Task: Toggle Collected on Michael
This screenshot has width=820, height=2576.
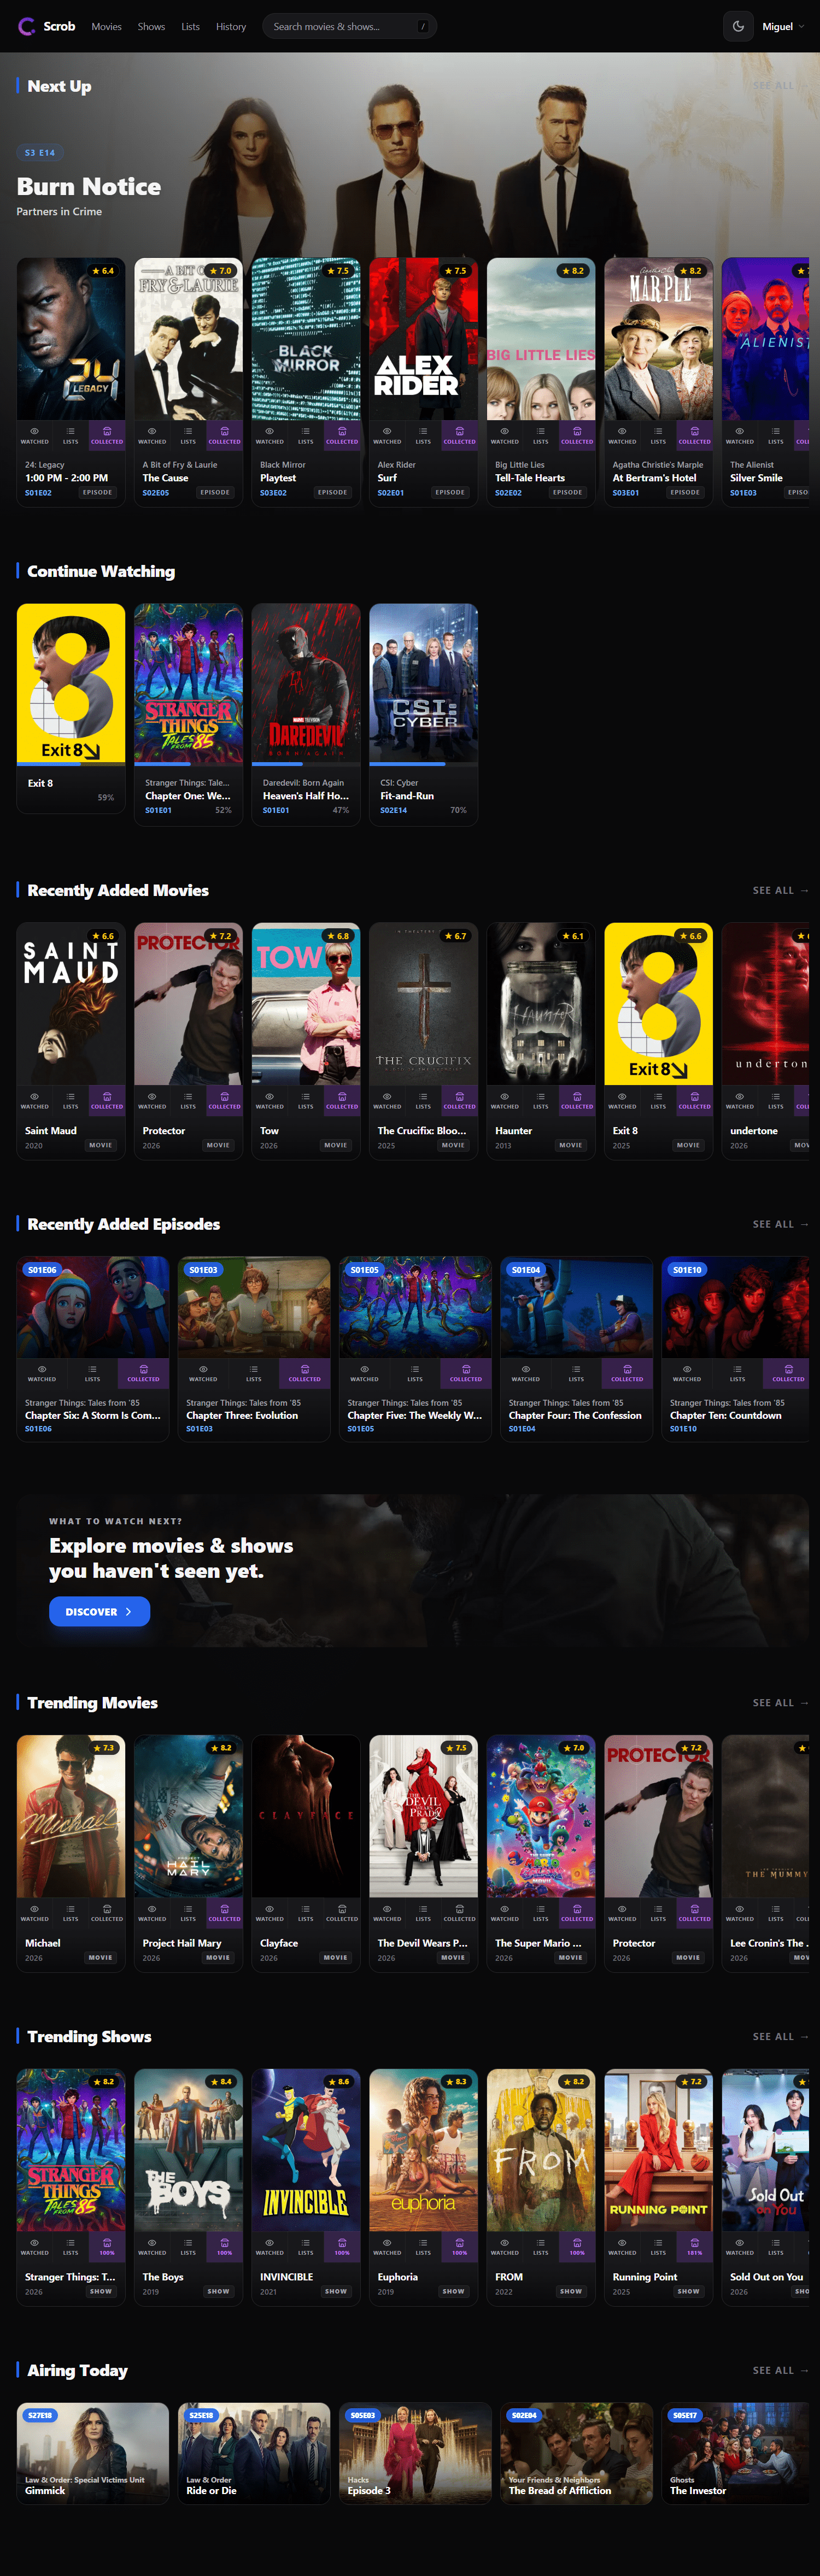Action: (x=107, y=1912)
